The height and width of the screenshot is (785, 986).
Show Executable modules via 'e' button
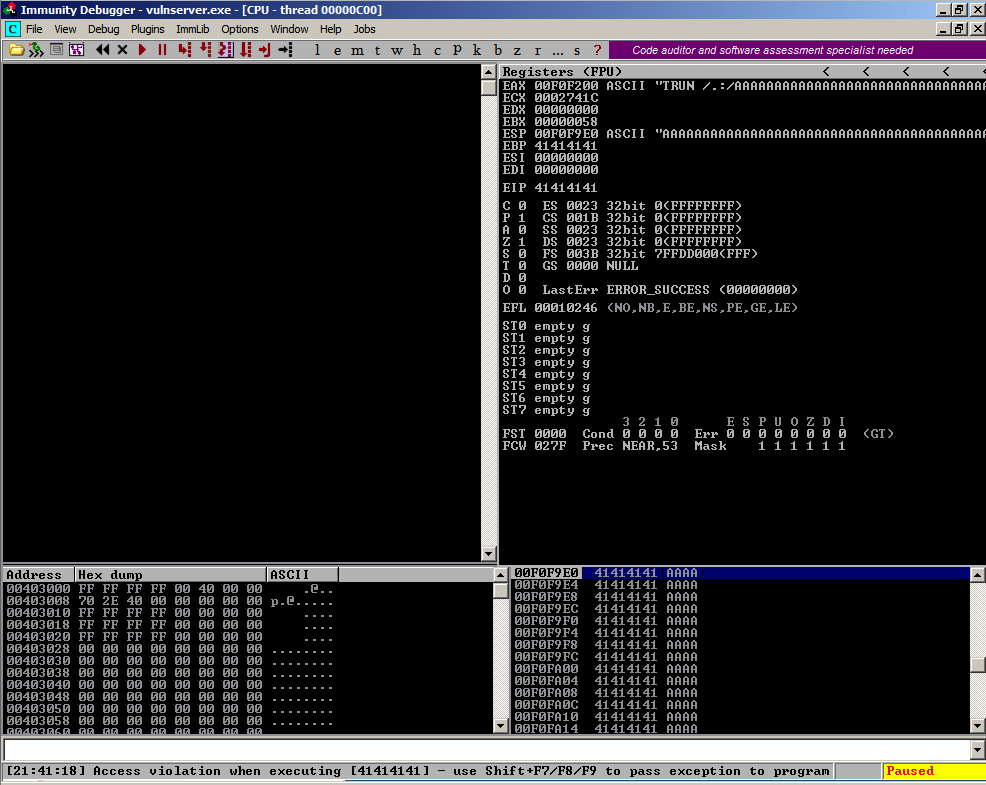point(338,50)
